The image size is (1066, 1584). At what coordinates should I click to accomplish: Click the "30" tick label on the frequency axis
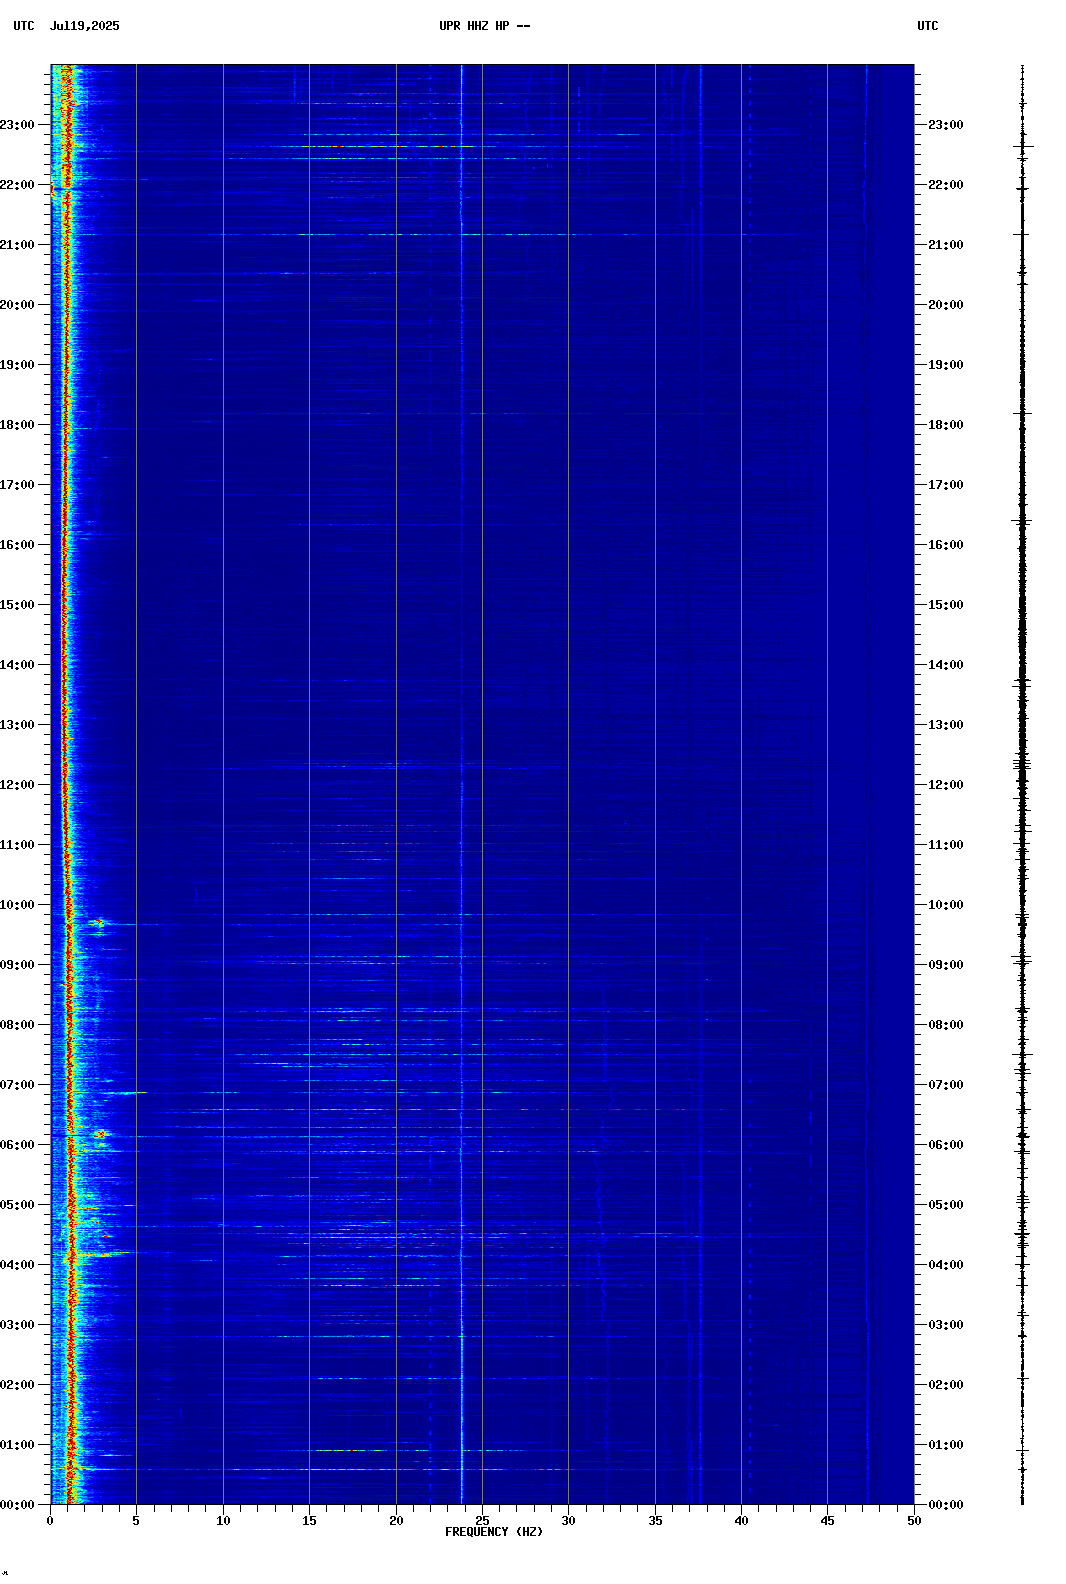(x=568, y=1521)
